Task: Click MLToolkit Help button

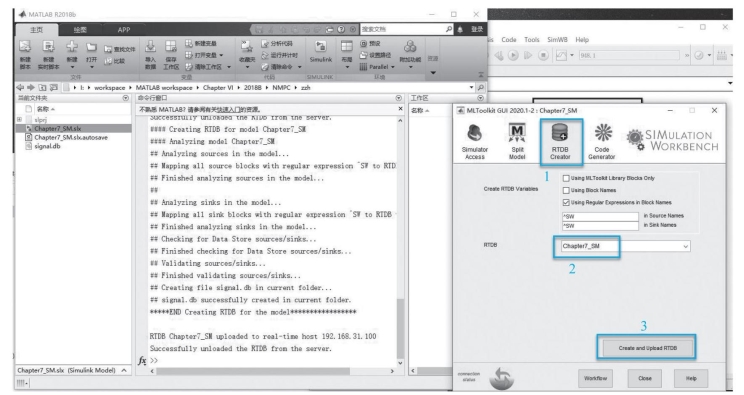Action: 691,378
